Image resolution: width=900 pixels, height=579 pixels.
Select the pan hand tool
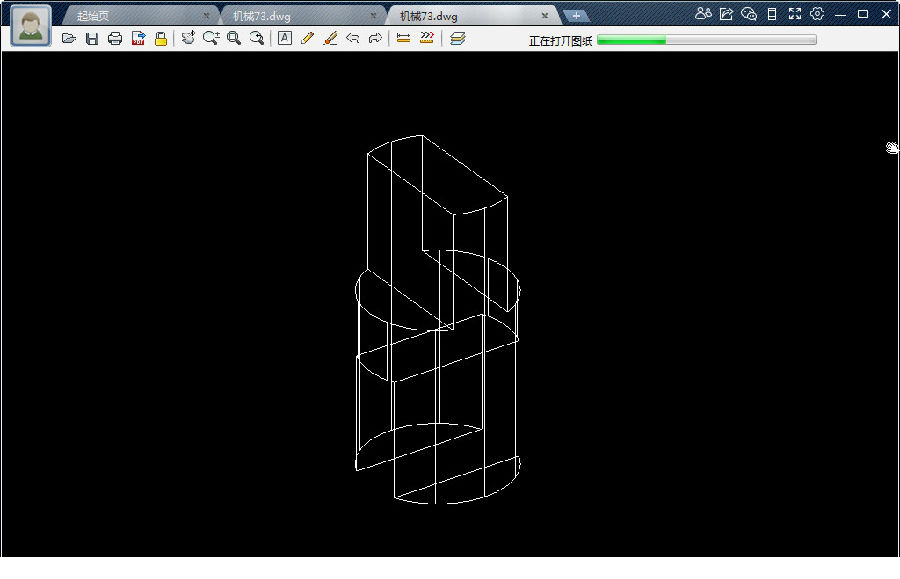[188, 38]
